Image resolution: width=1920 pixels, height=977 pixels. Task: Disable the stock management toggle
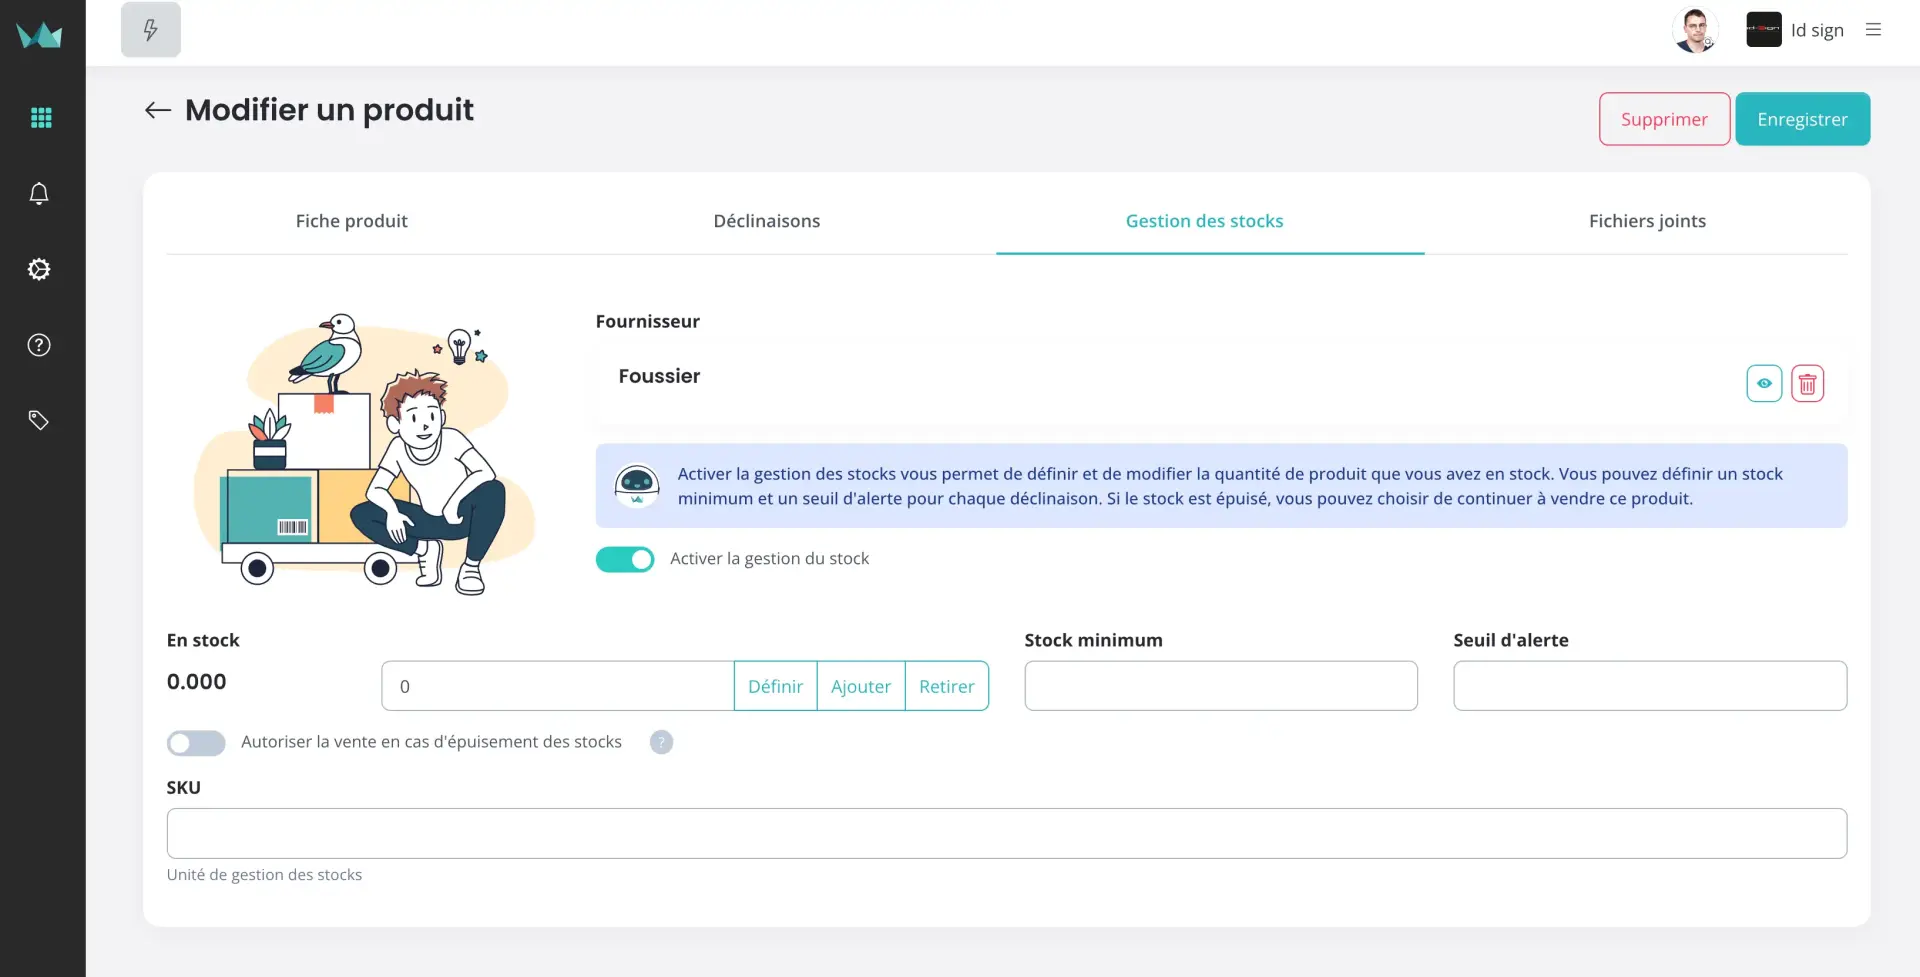point(625,559)
